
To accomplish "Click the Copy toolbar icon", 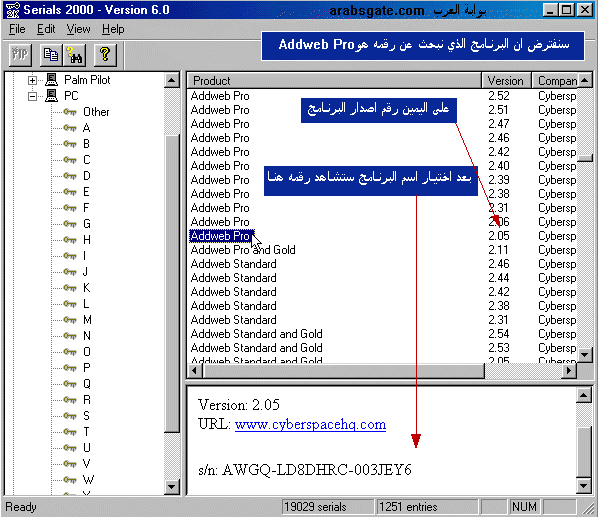I will click(x=51, y=55).
